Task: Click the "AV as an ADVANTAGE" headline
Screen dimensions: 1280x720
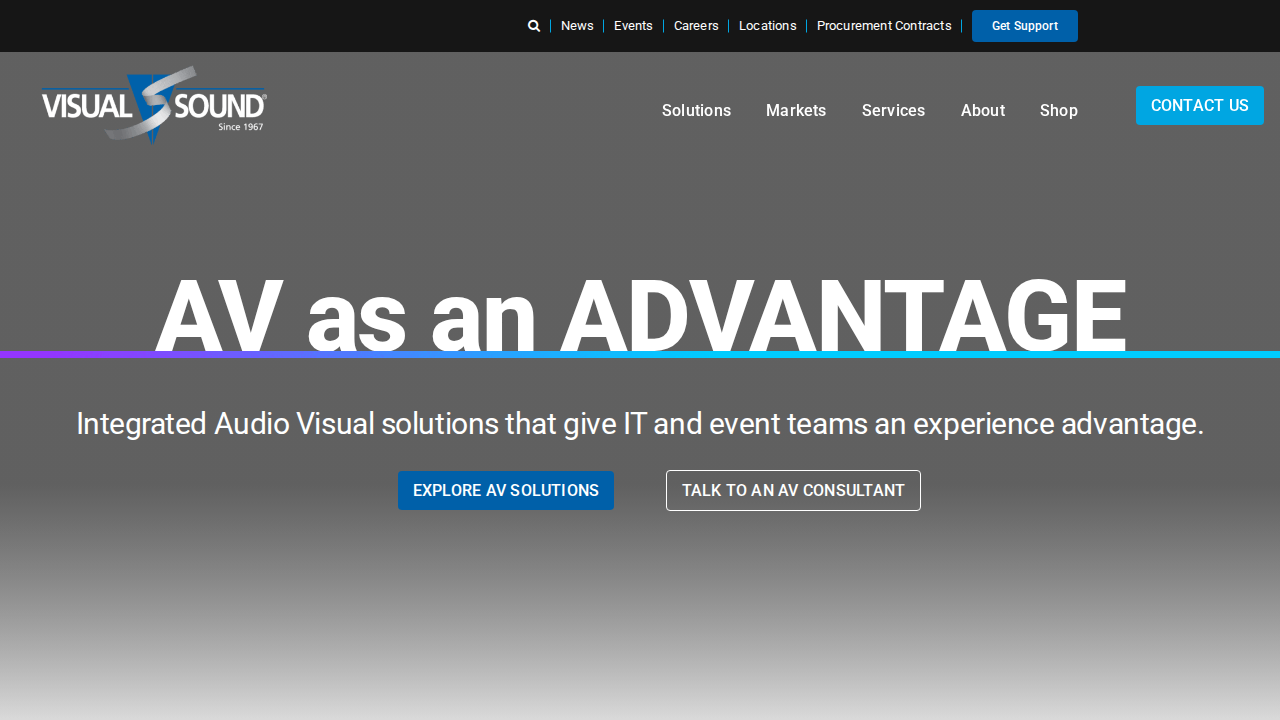Action: (641, 316)
